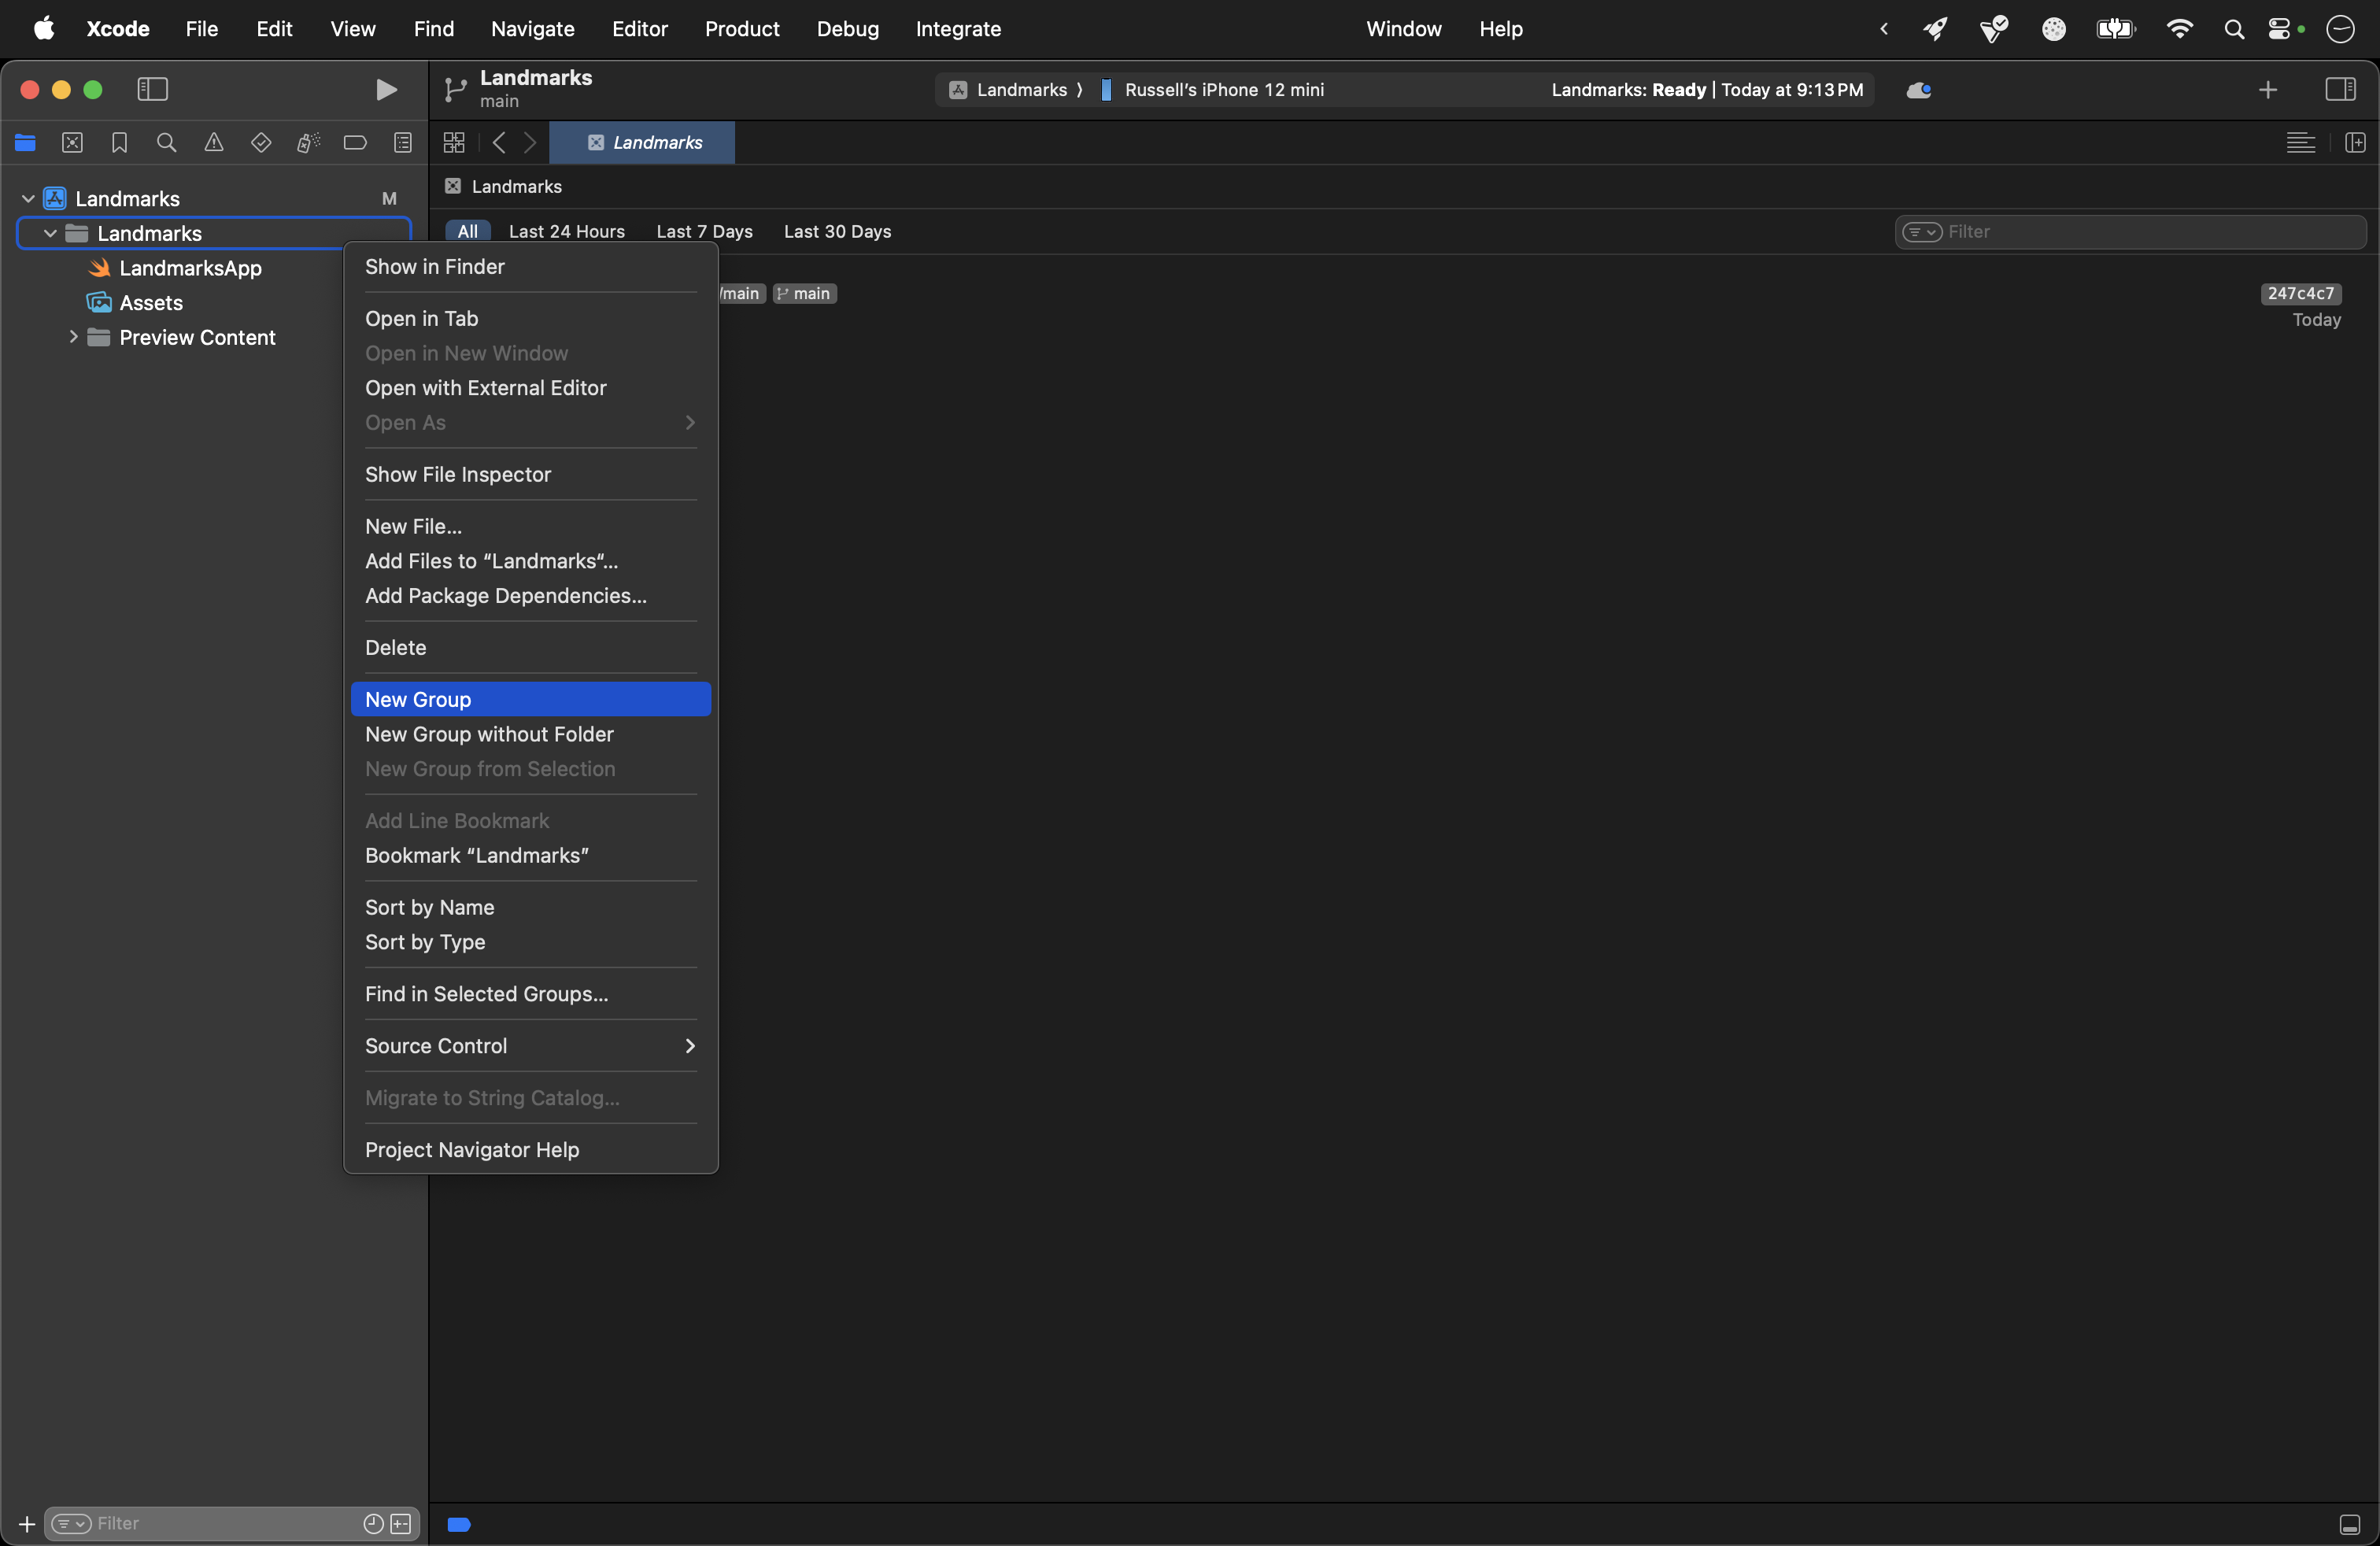2380x1546 pixels.
Task: Select the Test navigator
Action: pyautogui.click(x=261, y=143)
